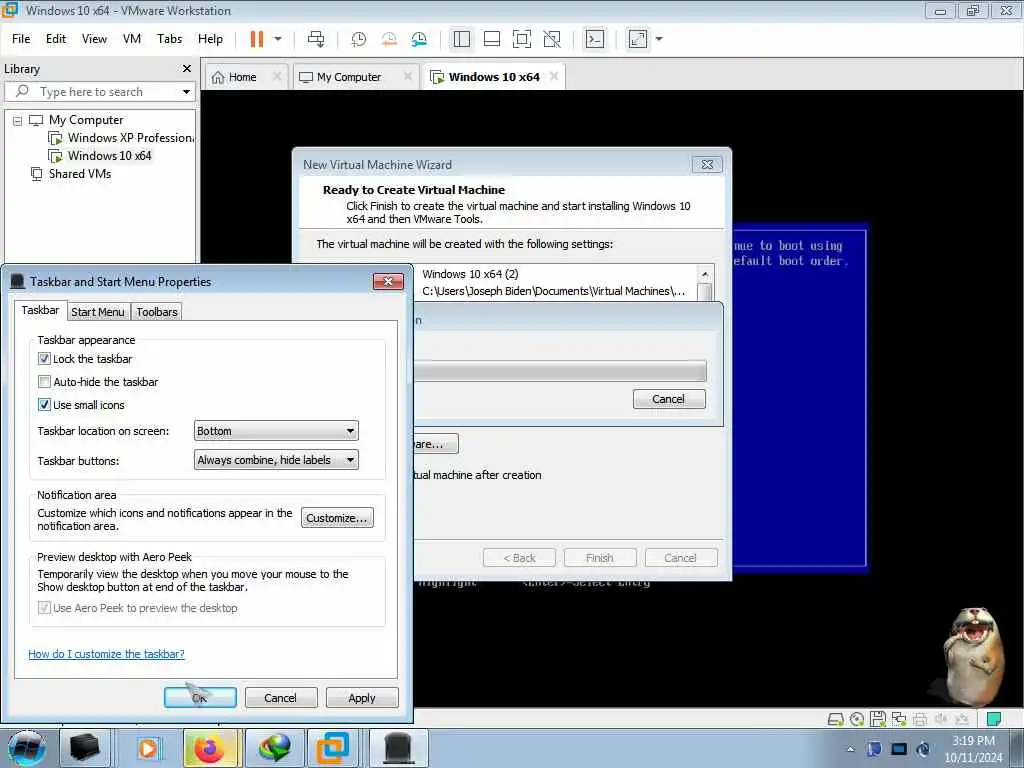The height and width of the screenshot is (768, 1024).
Task: Click the wizard settings list scroll-up arrow
Action: click(705, 274)
